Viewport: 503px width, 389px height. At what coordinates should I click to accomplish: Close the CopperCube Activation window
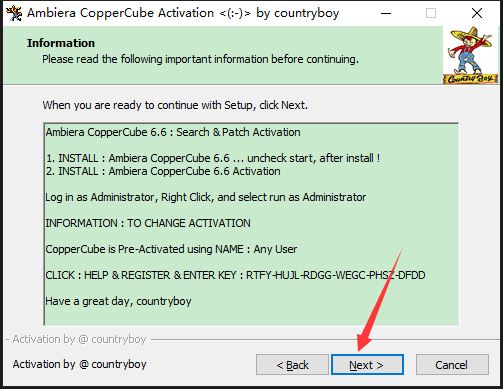pyautogui.click(x=477, y=13)
